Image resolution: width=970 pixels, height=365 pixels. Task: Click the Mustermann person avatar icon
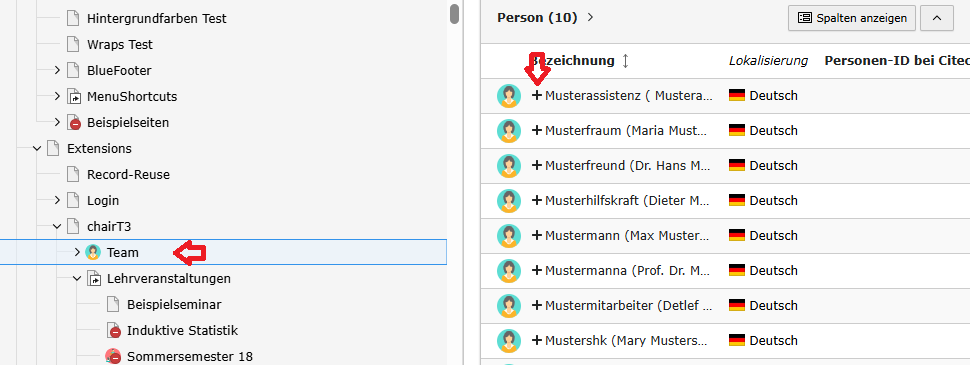pos(509,236)
